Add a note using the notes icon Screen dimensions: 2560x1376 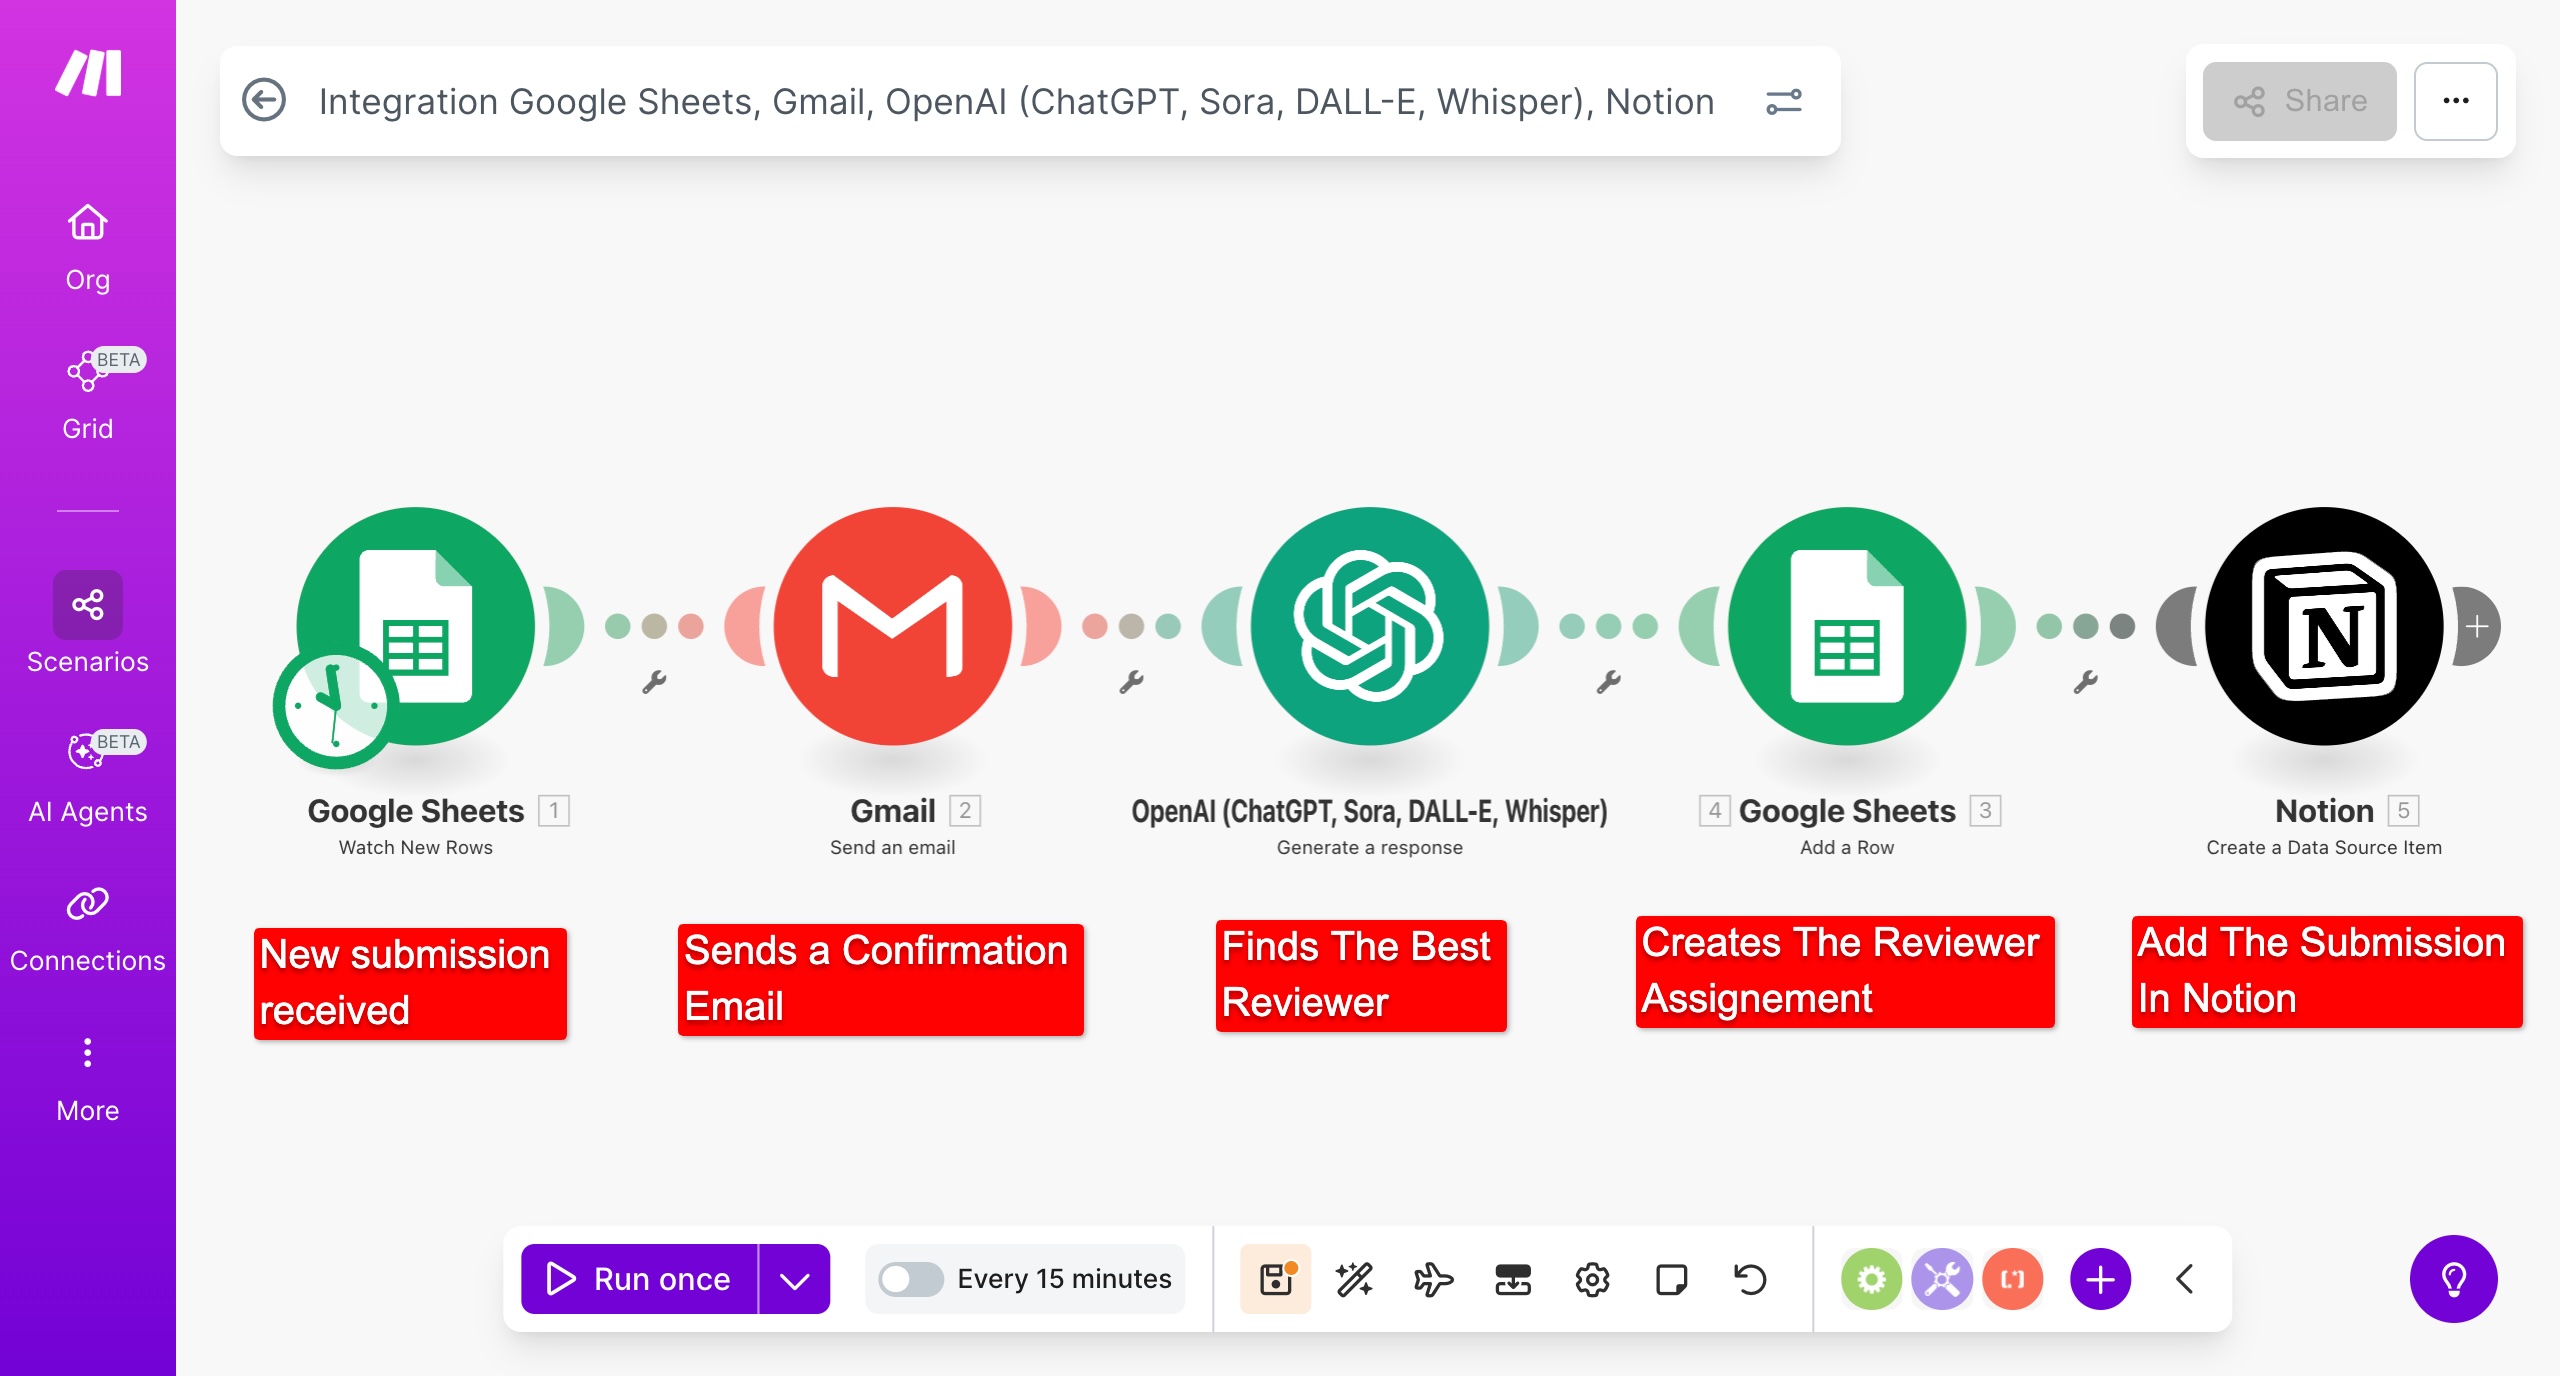click(x=1670, y=1279)
